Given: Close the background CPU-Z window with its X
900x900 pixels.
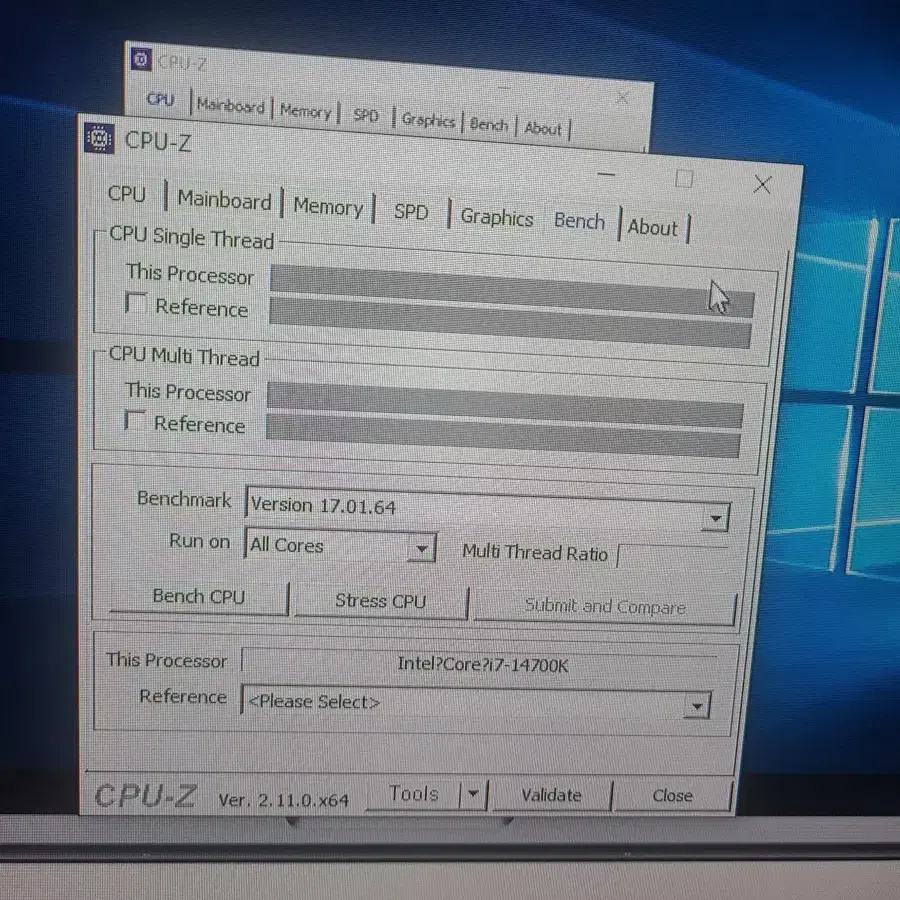Looking at the screenshot, I should click(x=622, y=97).
